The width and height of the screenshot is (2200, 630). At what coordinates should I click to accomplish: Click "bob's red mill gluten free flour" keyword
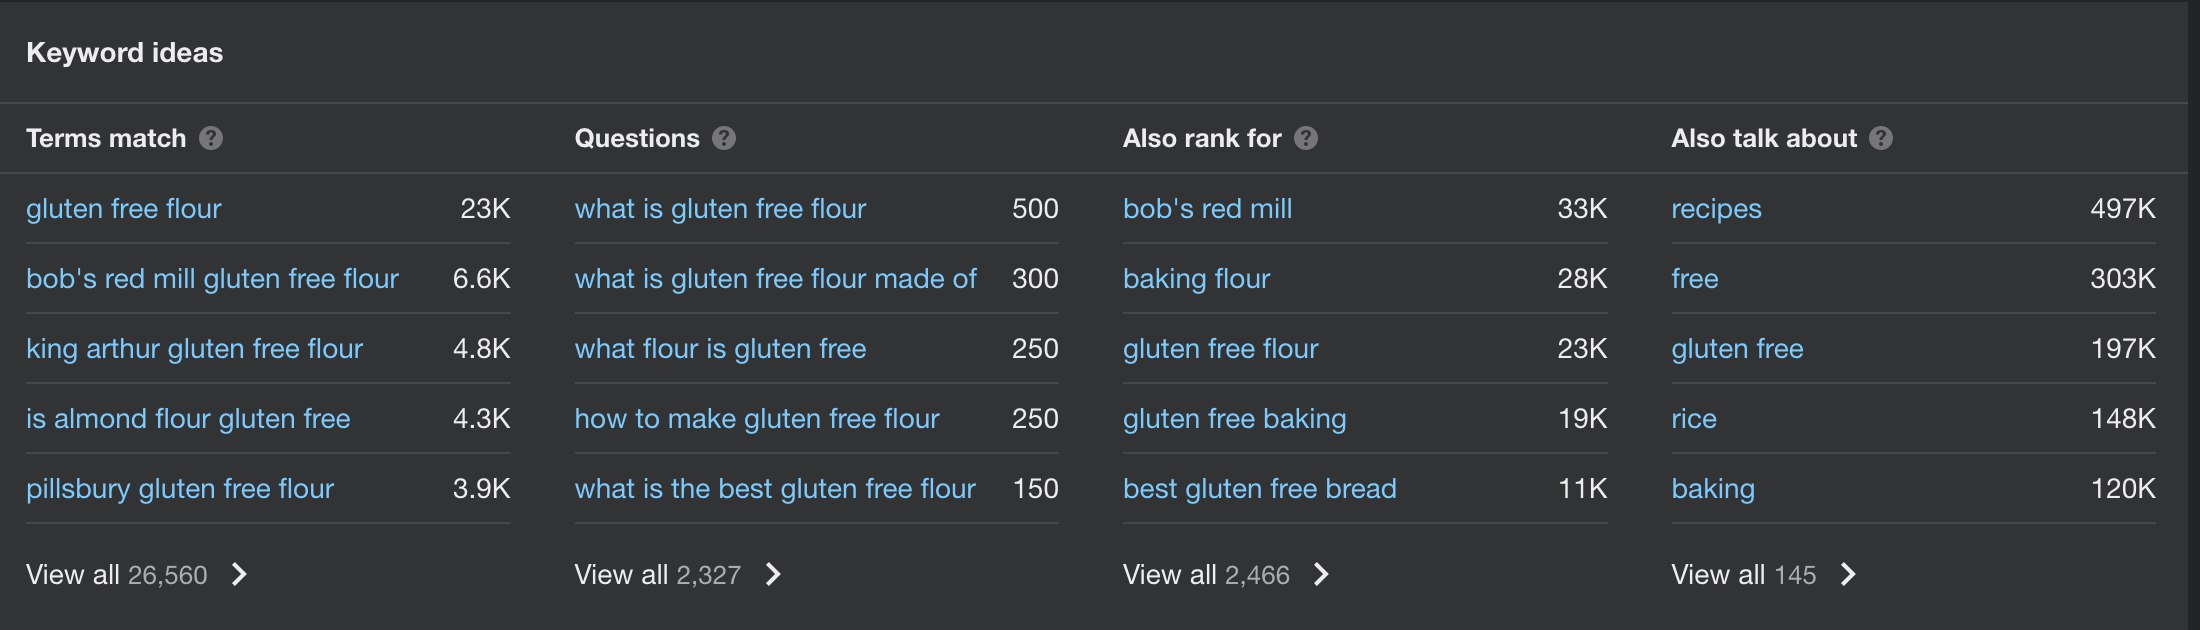[212, 279]
